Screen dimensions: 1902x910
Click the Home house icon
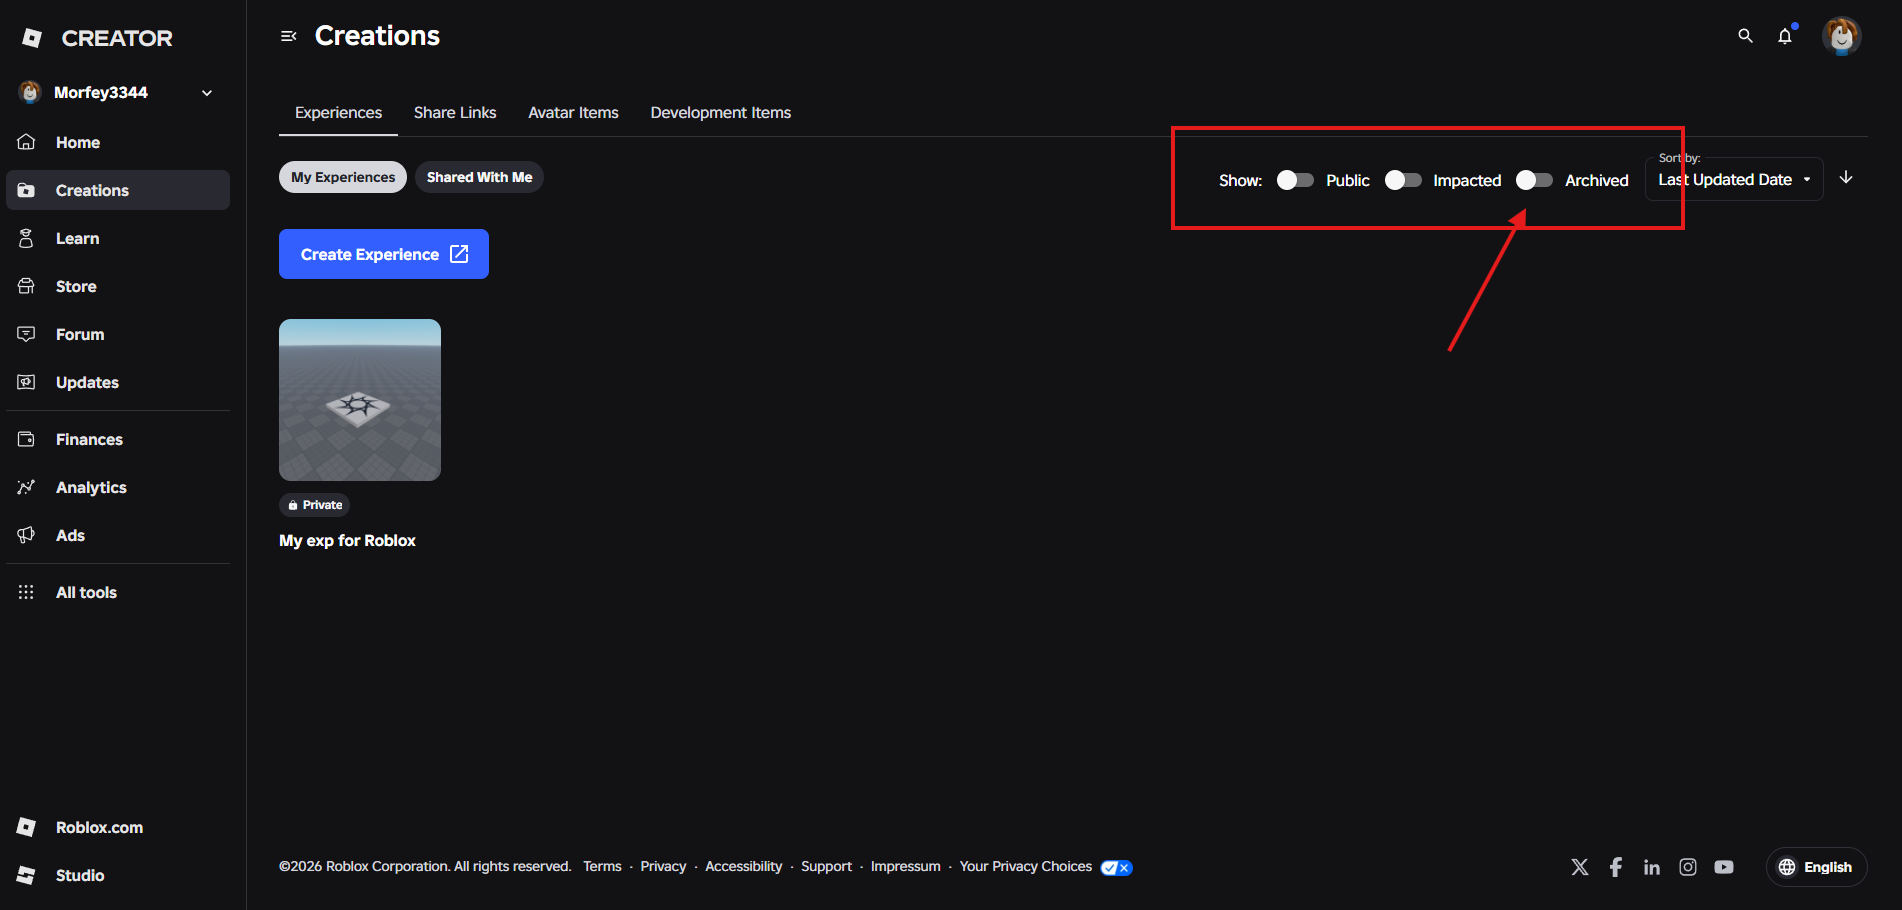[x=27, y=142]
